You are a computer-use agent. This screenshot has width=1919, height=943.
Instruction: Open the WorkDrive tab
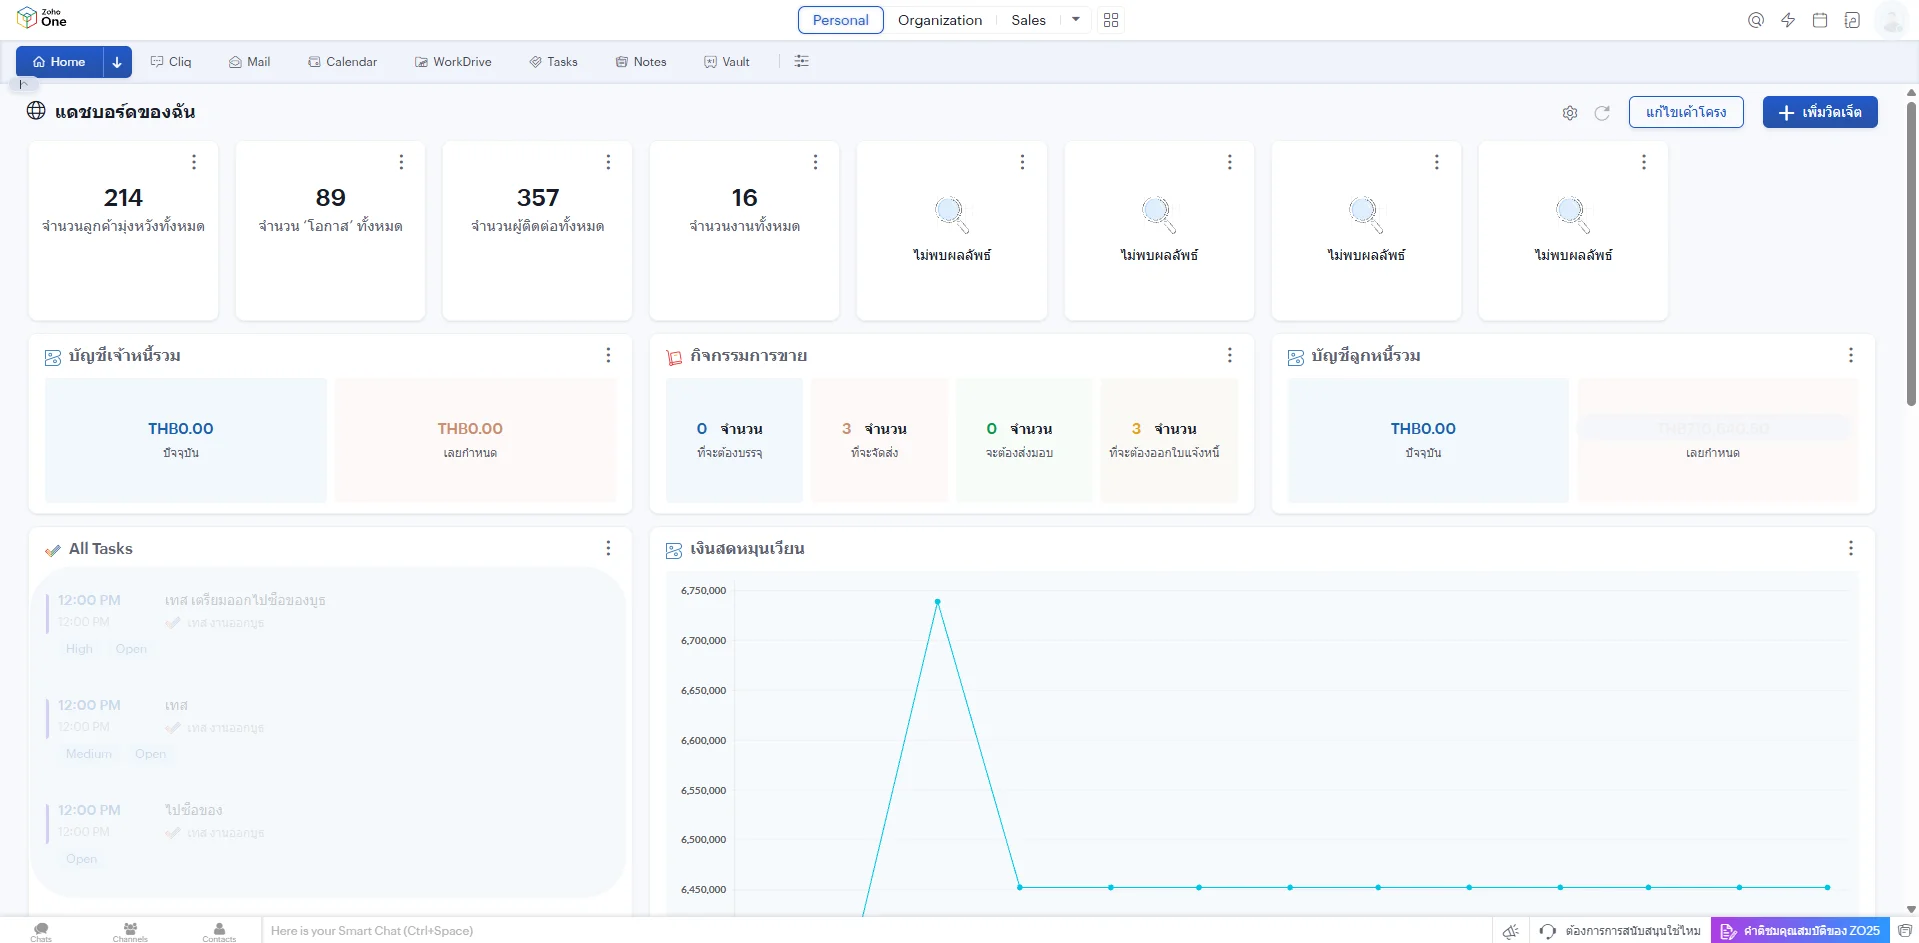tap(453, 62)
